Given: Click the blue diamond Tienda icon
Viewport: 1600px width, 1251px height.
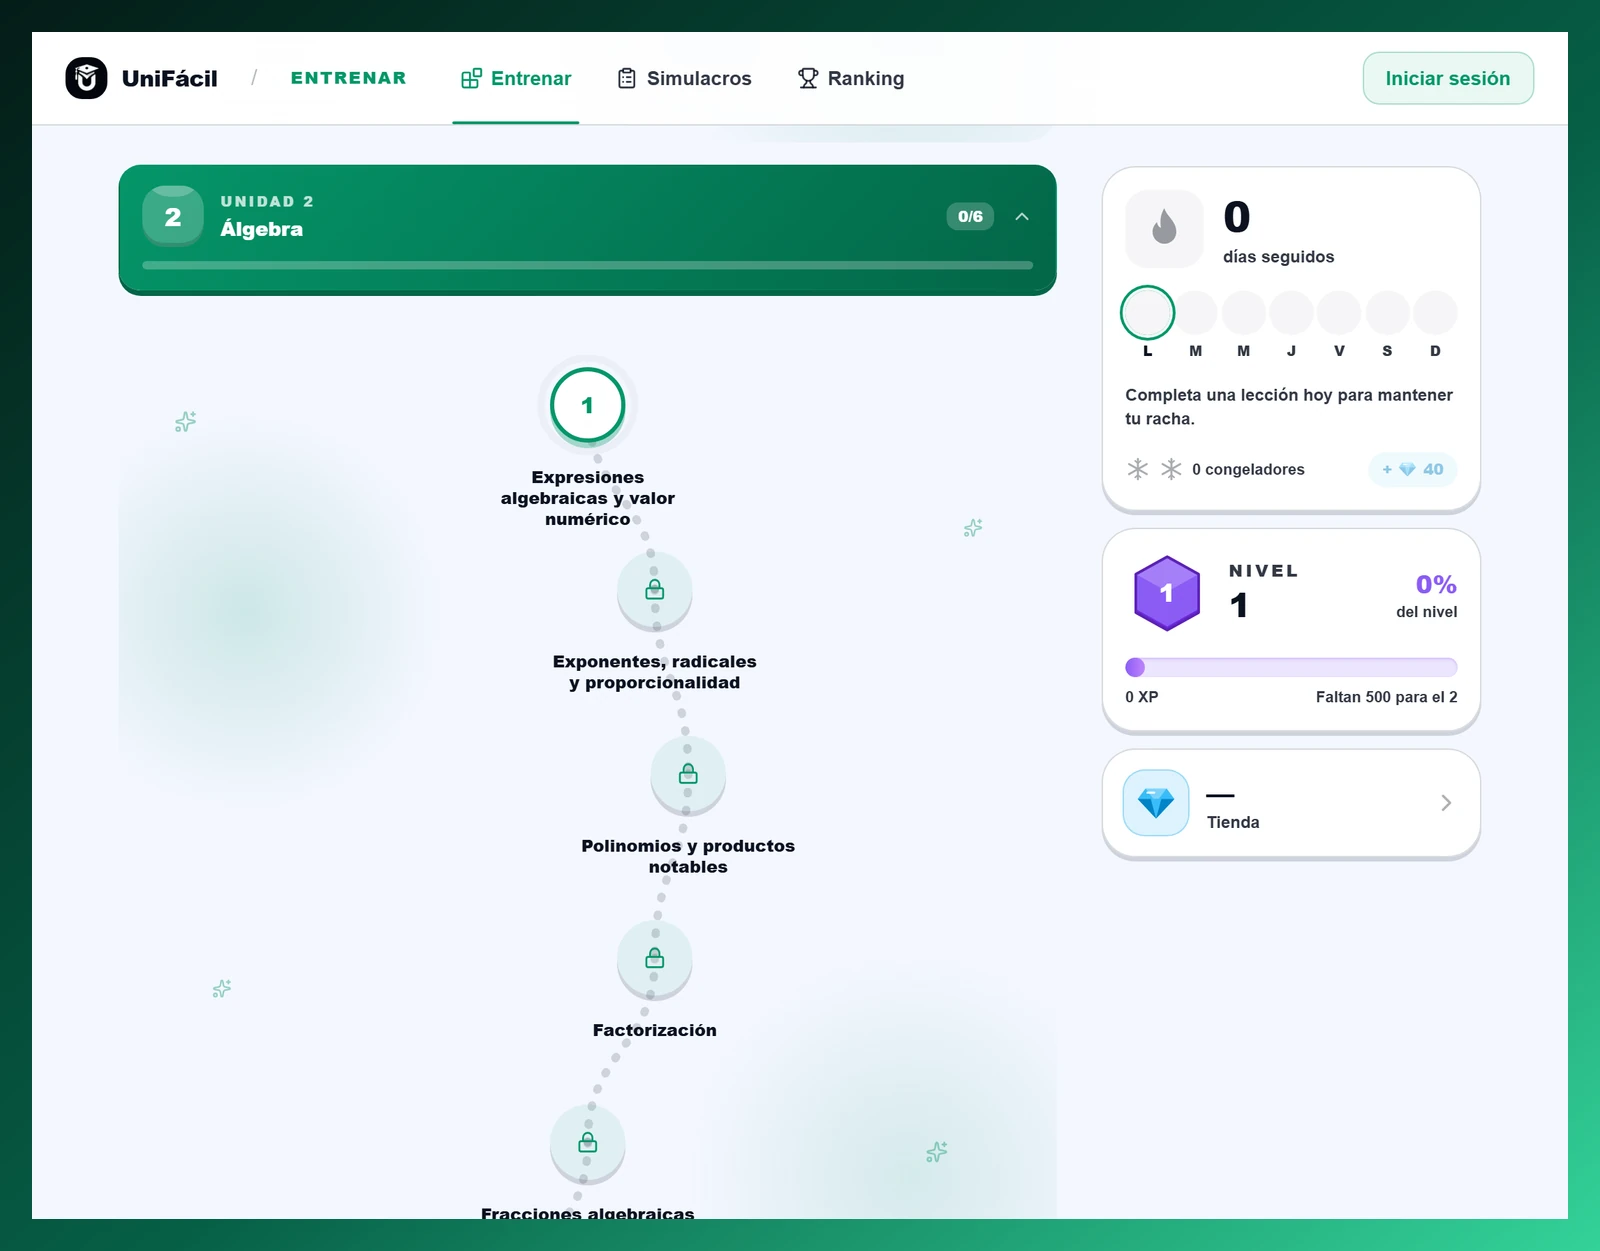Looking at the screenshot, I should click(1156, 802).
